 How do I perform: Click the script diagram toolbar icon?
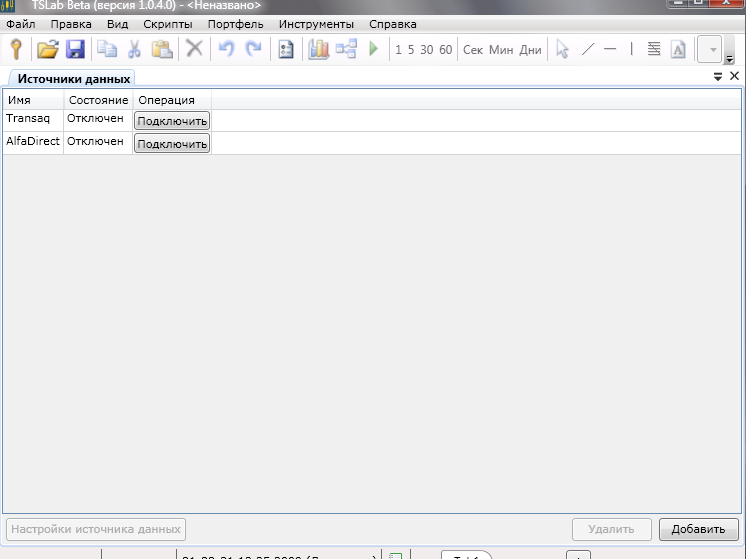click(346, 49)
